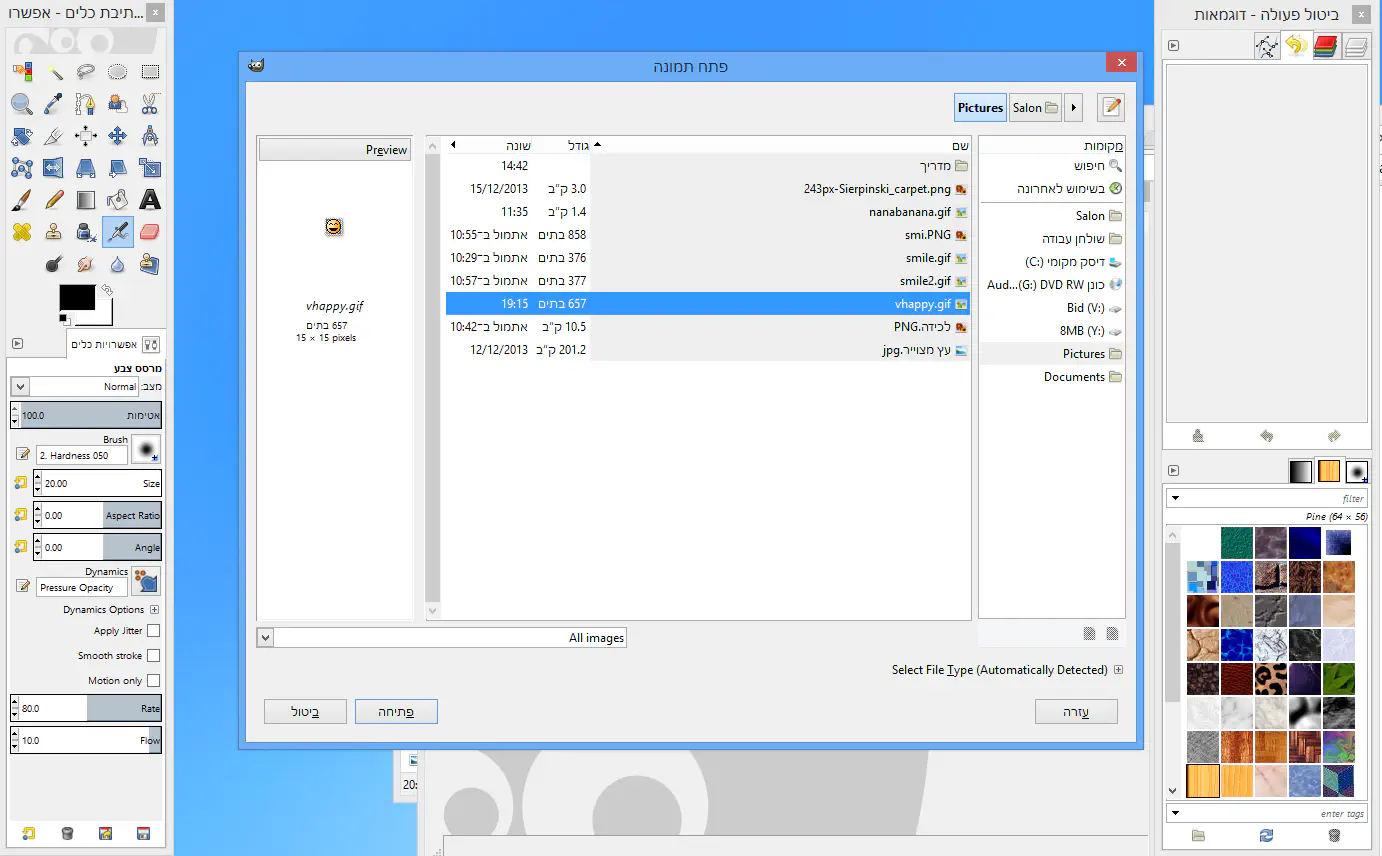The width and height of the screenshot is (1382, 856).
Task: Enable the Apply Jitter checkbox
Action: point(153,631)
